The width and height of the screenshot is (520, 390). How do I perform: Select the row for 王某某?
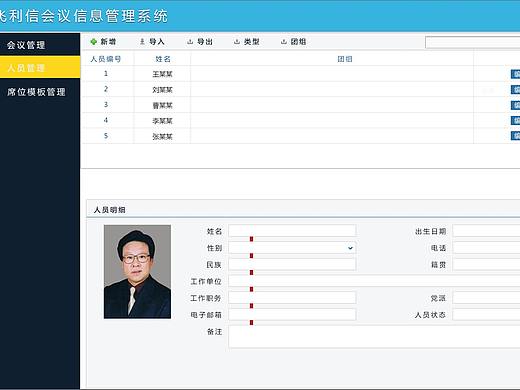coord(301,74)
